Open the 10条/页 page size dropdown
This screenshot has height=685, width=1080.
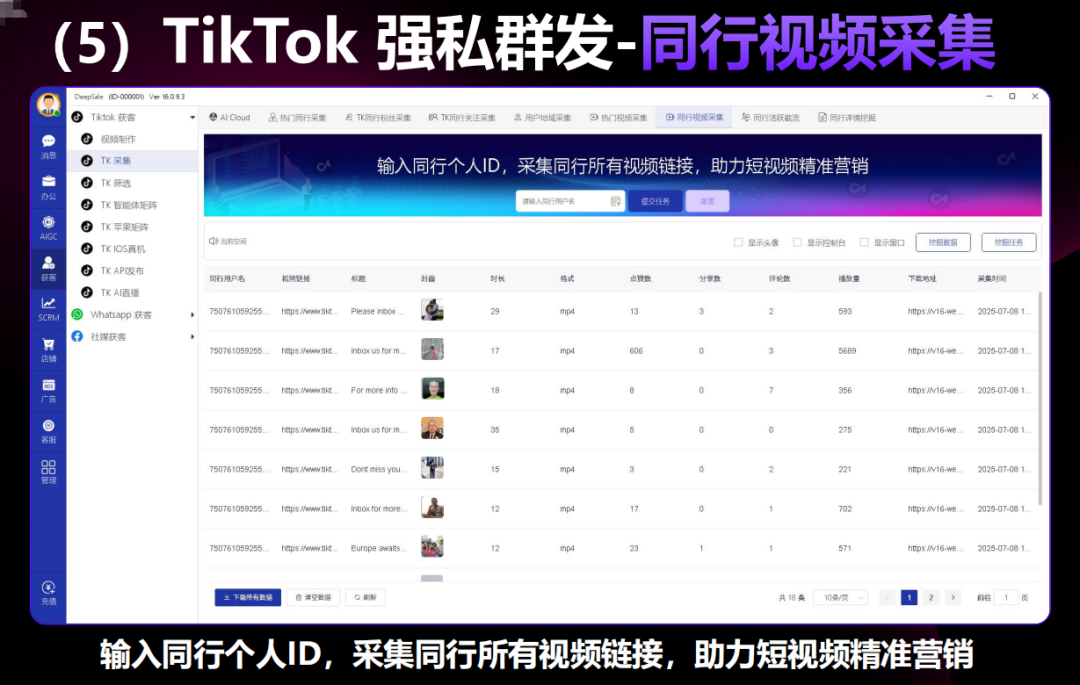[x=840, y=598]
